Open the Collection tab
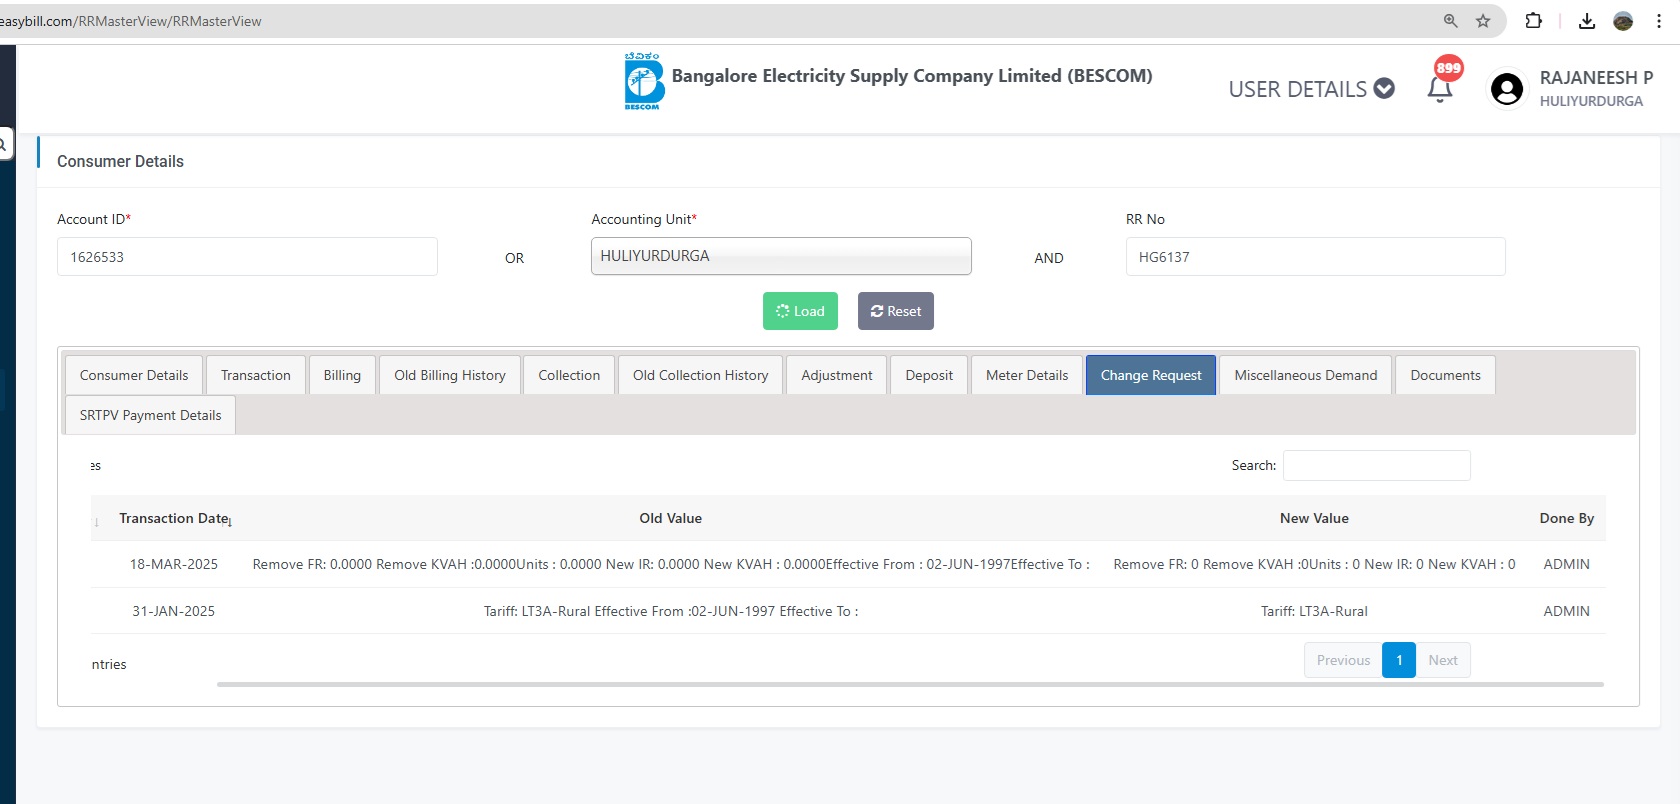1680x804 pixels. click(569, 375)
